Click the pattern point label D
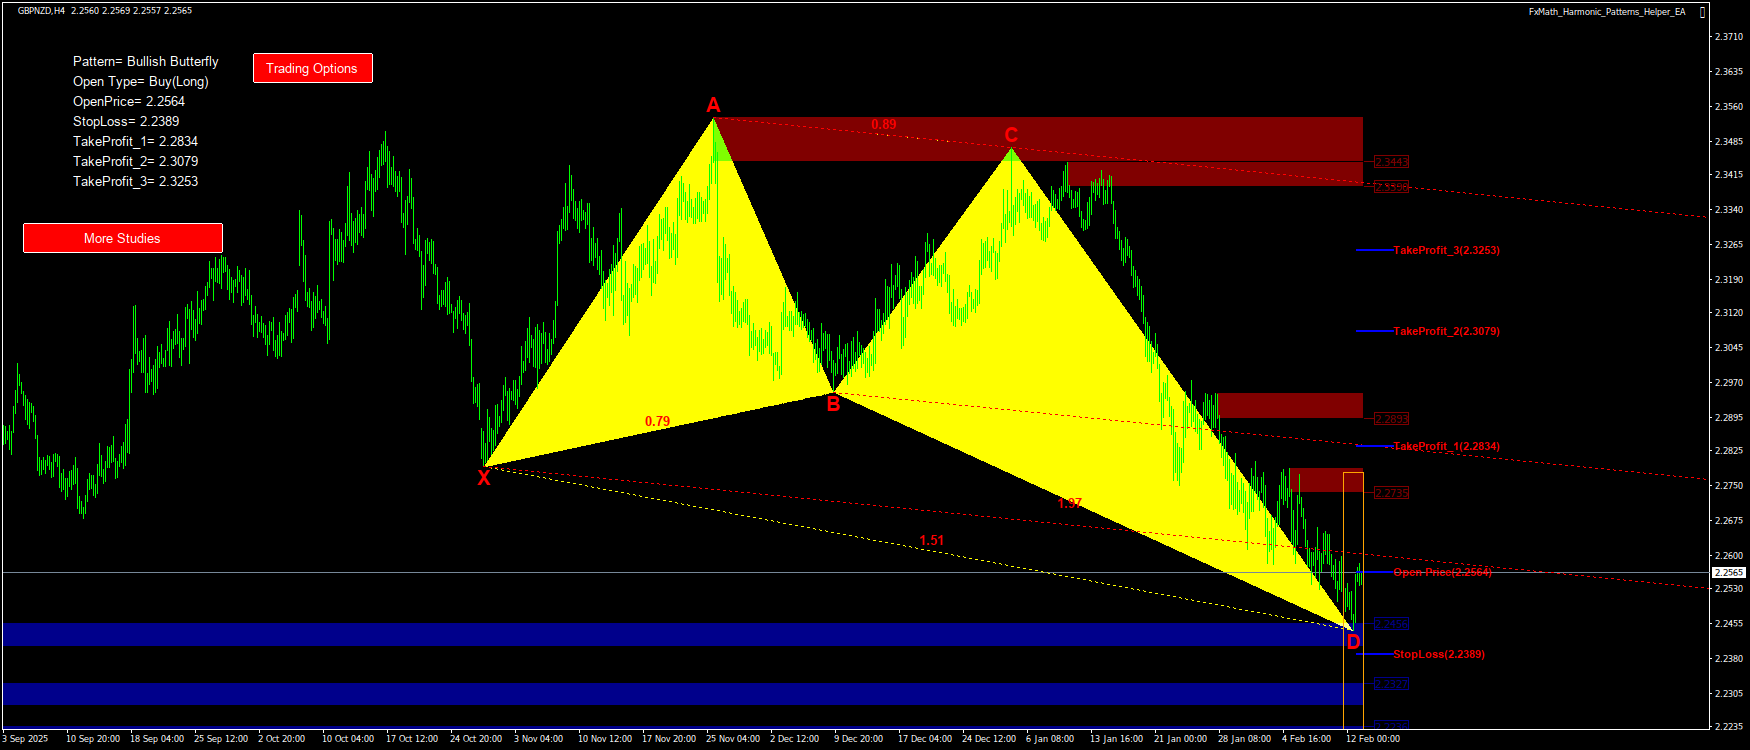Viewport: 1750px width, 750px height. (1353, 642)
